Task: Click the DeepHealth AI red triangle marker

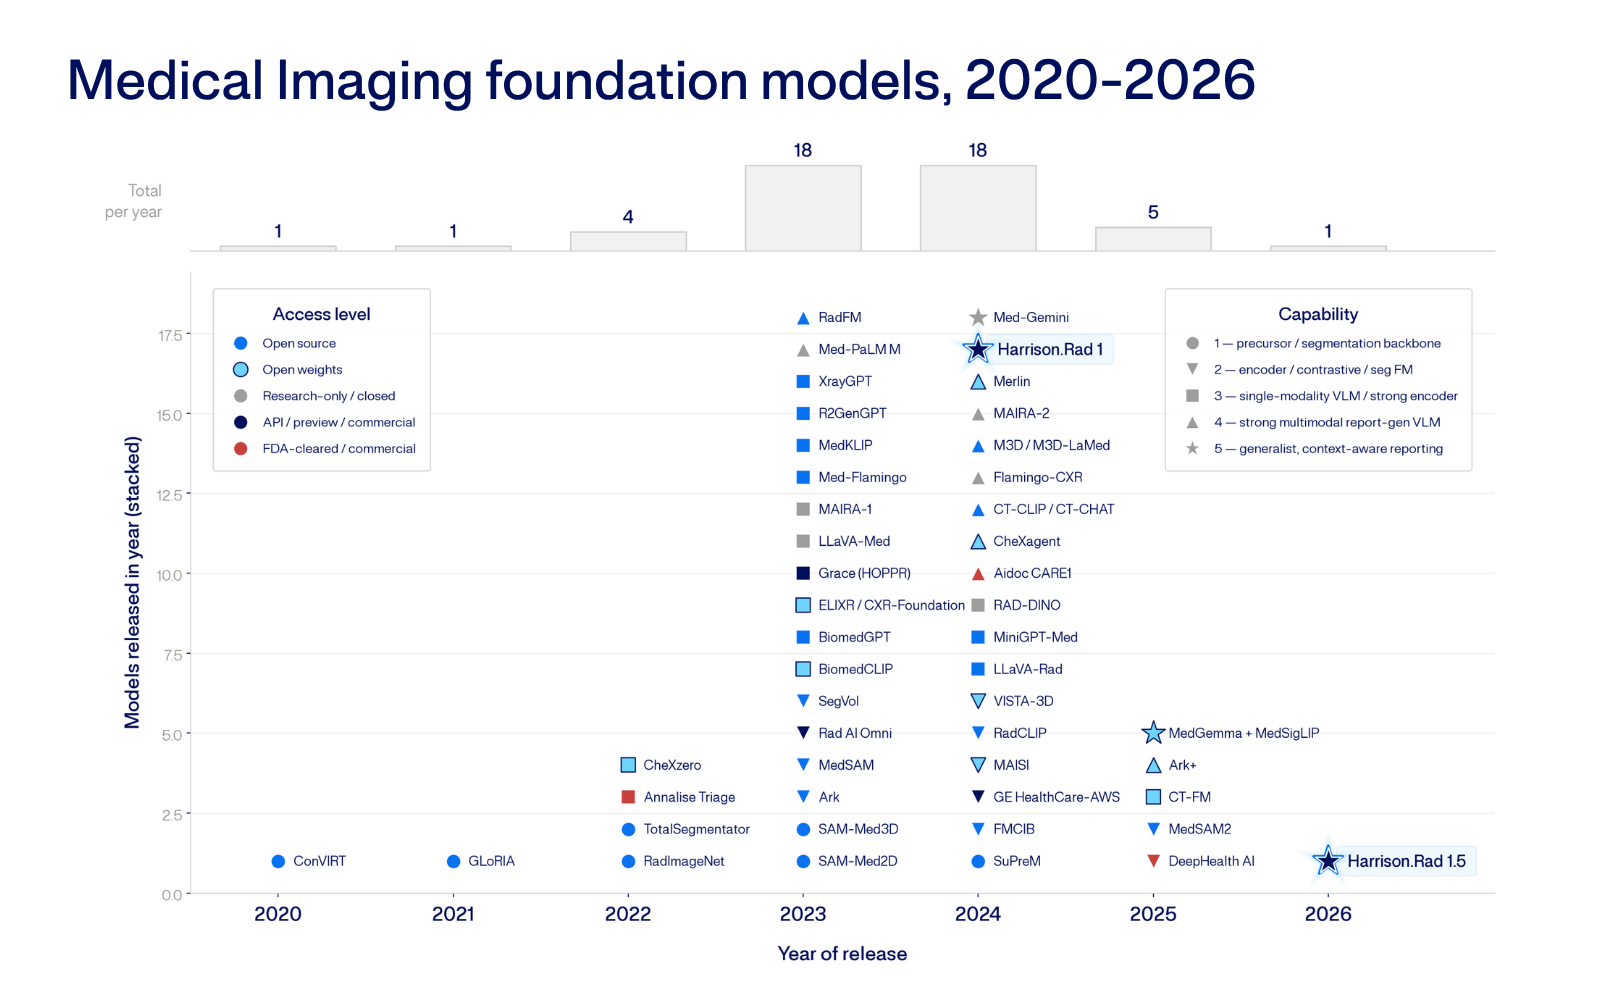Action: pos(1153,861)
